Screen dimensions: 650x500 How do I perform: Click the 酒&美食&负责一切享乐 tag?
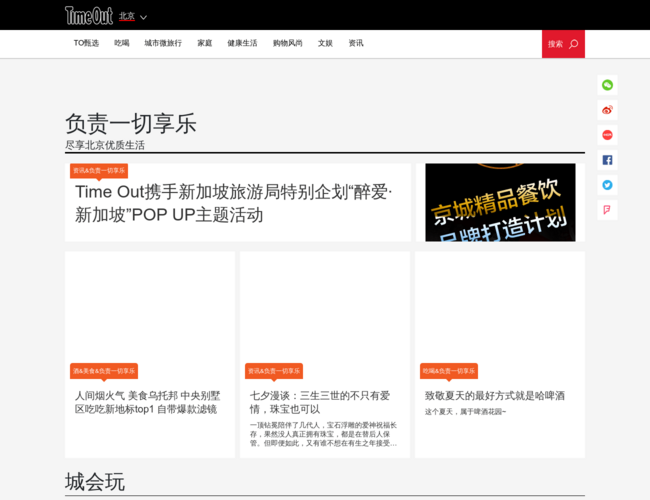[x=104, y=371]
